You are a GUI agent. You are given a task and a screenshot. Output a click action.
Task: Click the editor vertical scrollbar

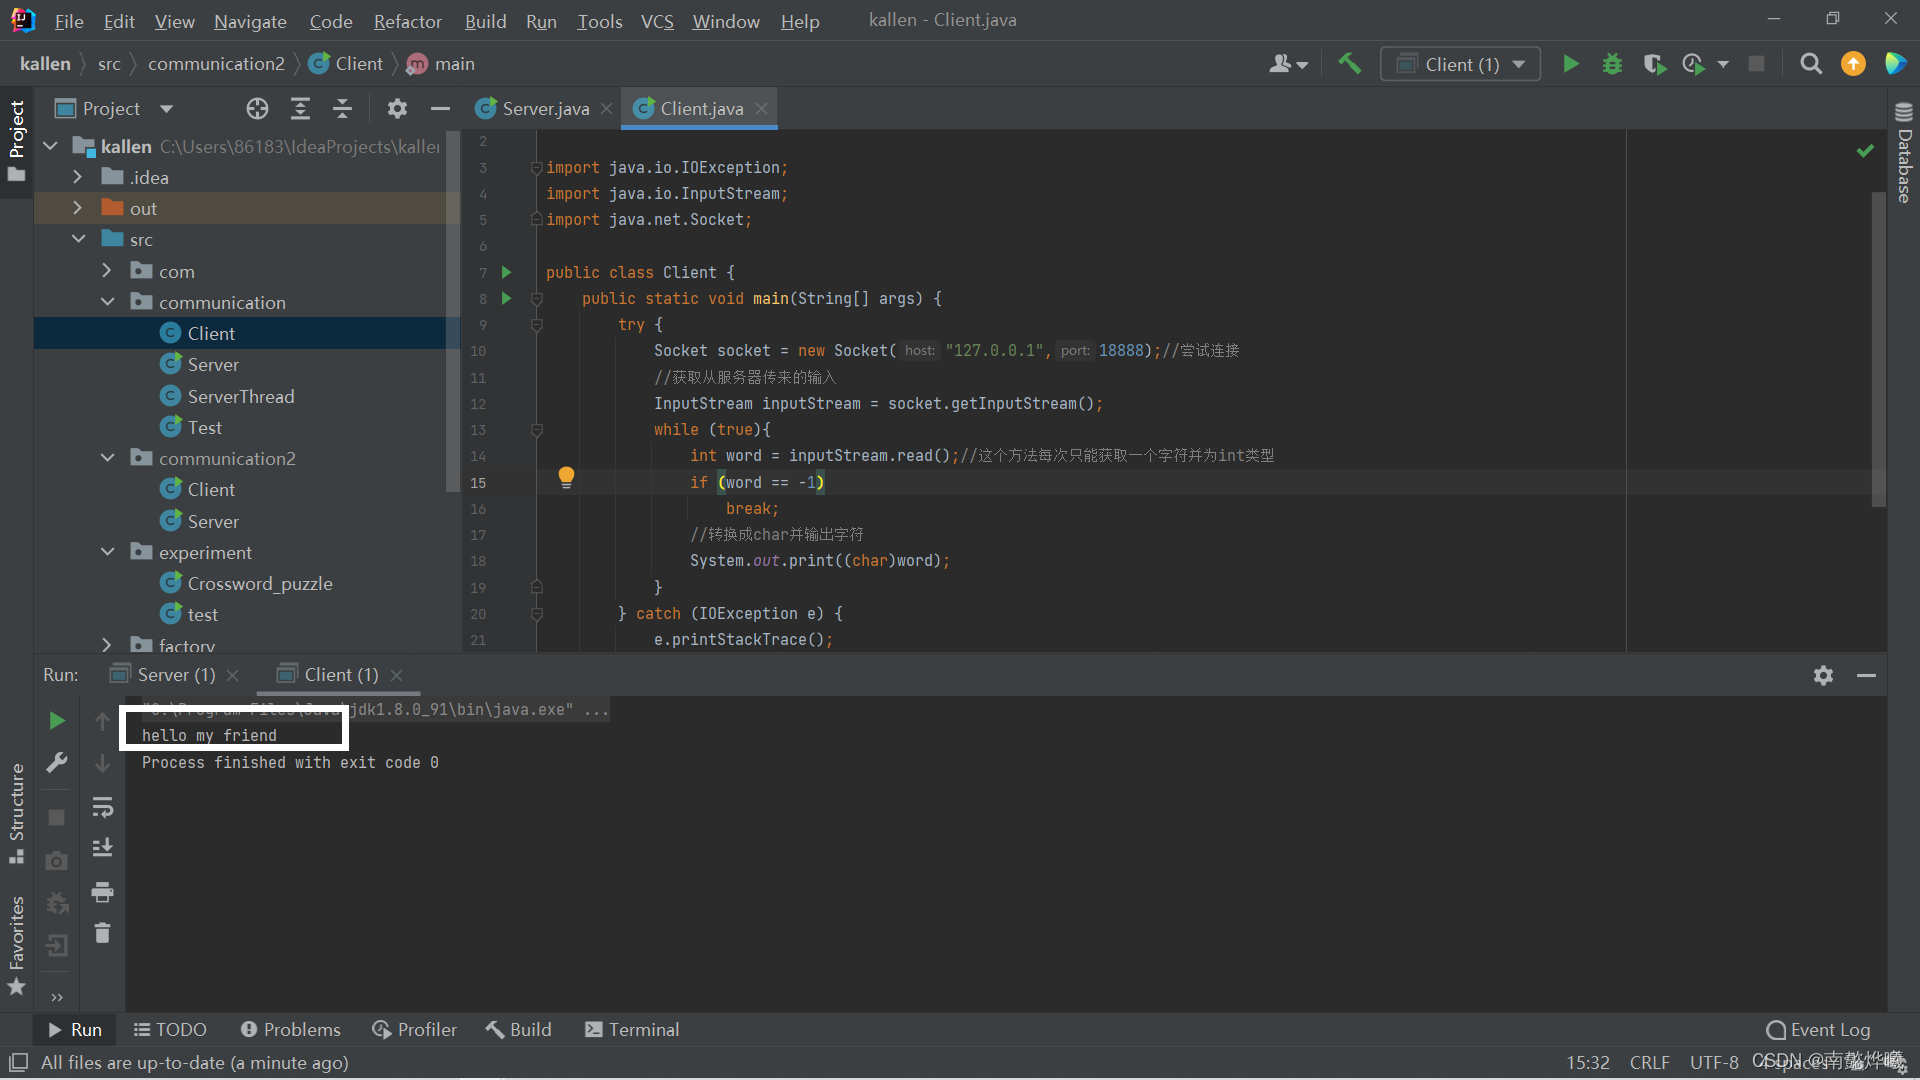coord(1878,350)
